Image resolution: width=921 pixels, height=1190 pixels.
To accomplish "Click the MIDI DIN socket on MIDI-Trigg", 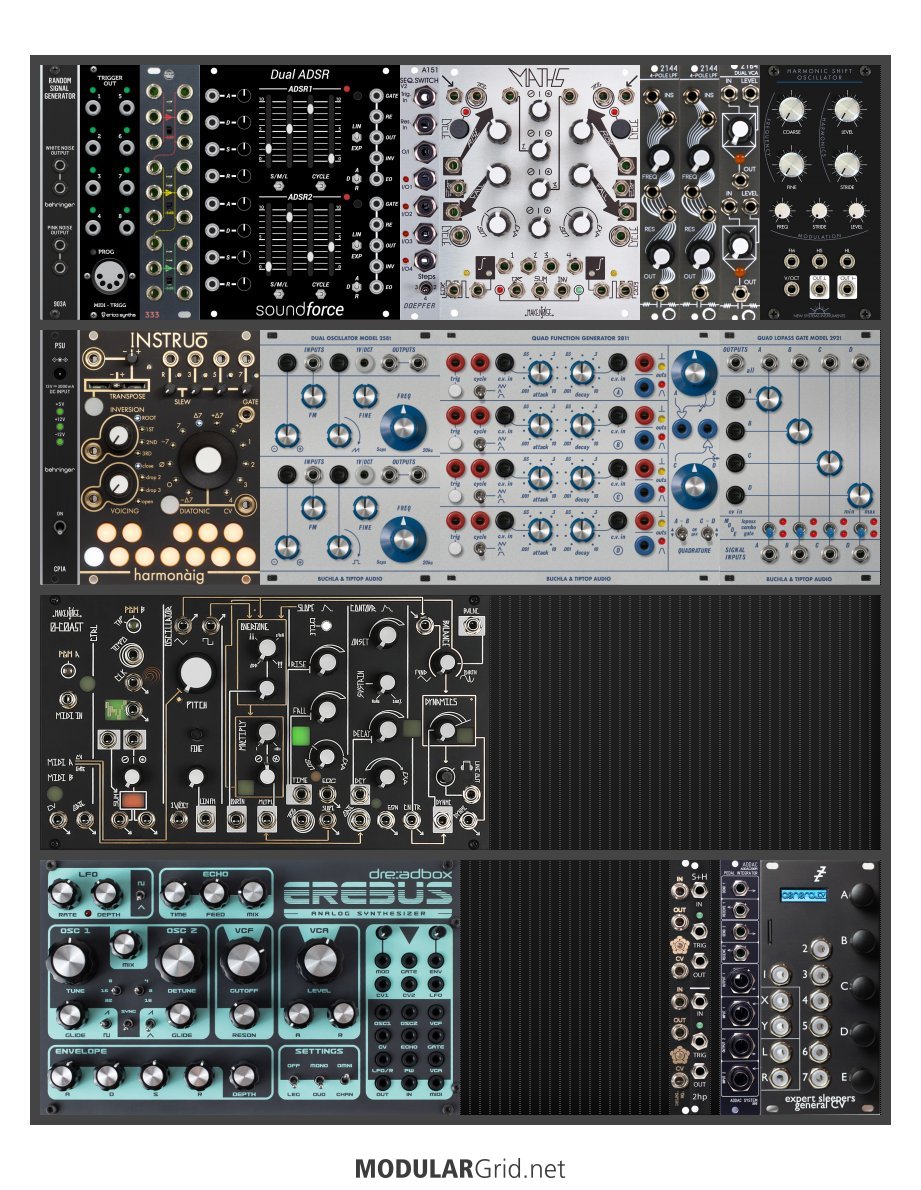I will (109, 278).
